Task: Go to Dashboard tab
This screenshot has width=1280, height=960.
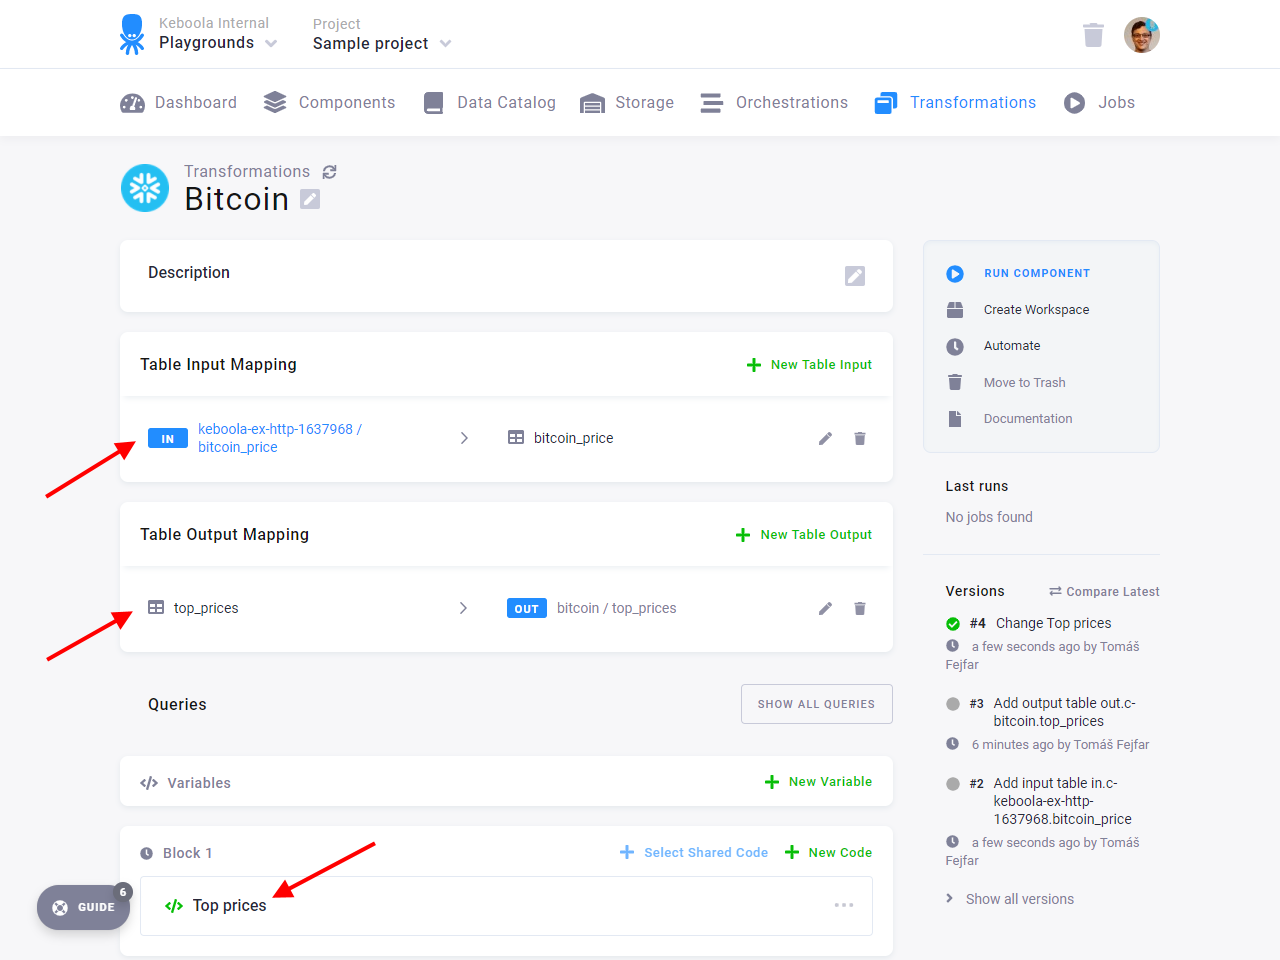Action: click(179, 102)
